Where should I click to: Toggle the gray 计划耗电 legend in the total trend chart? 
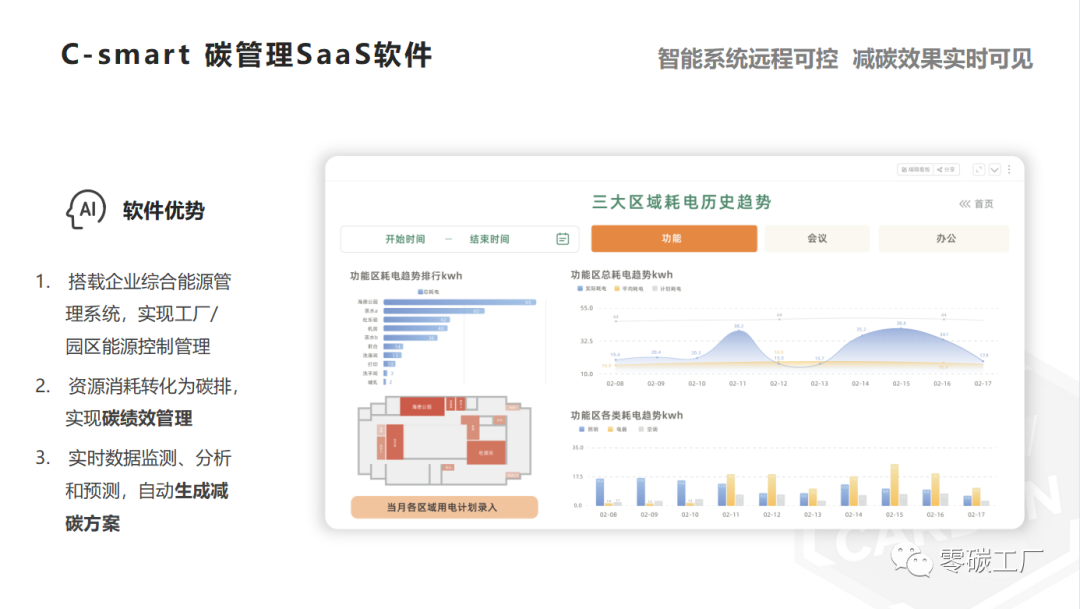point(667,289)
